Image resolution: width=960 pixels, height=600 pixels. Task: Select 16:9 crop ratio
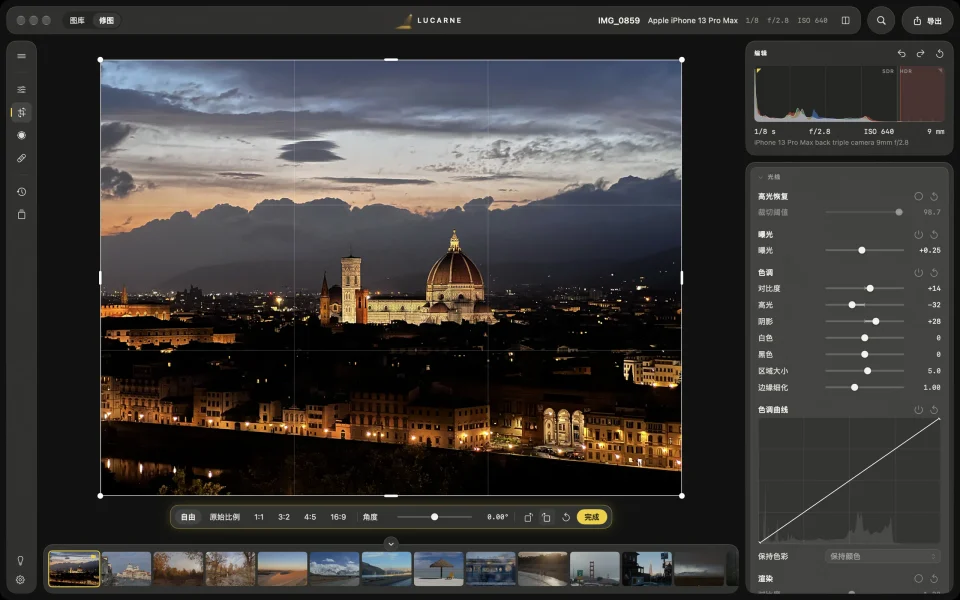[339, 517]
